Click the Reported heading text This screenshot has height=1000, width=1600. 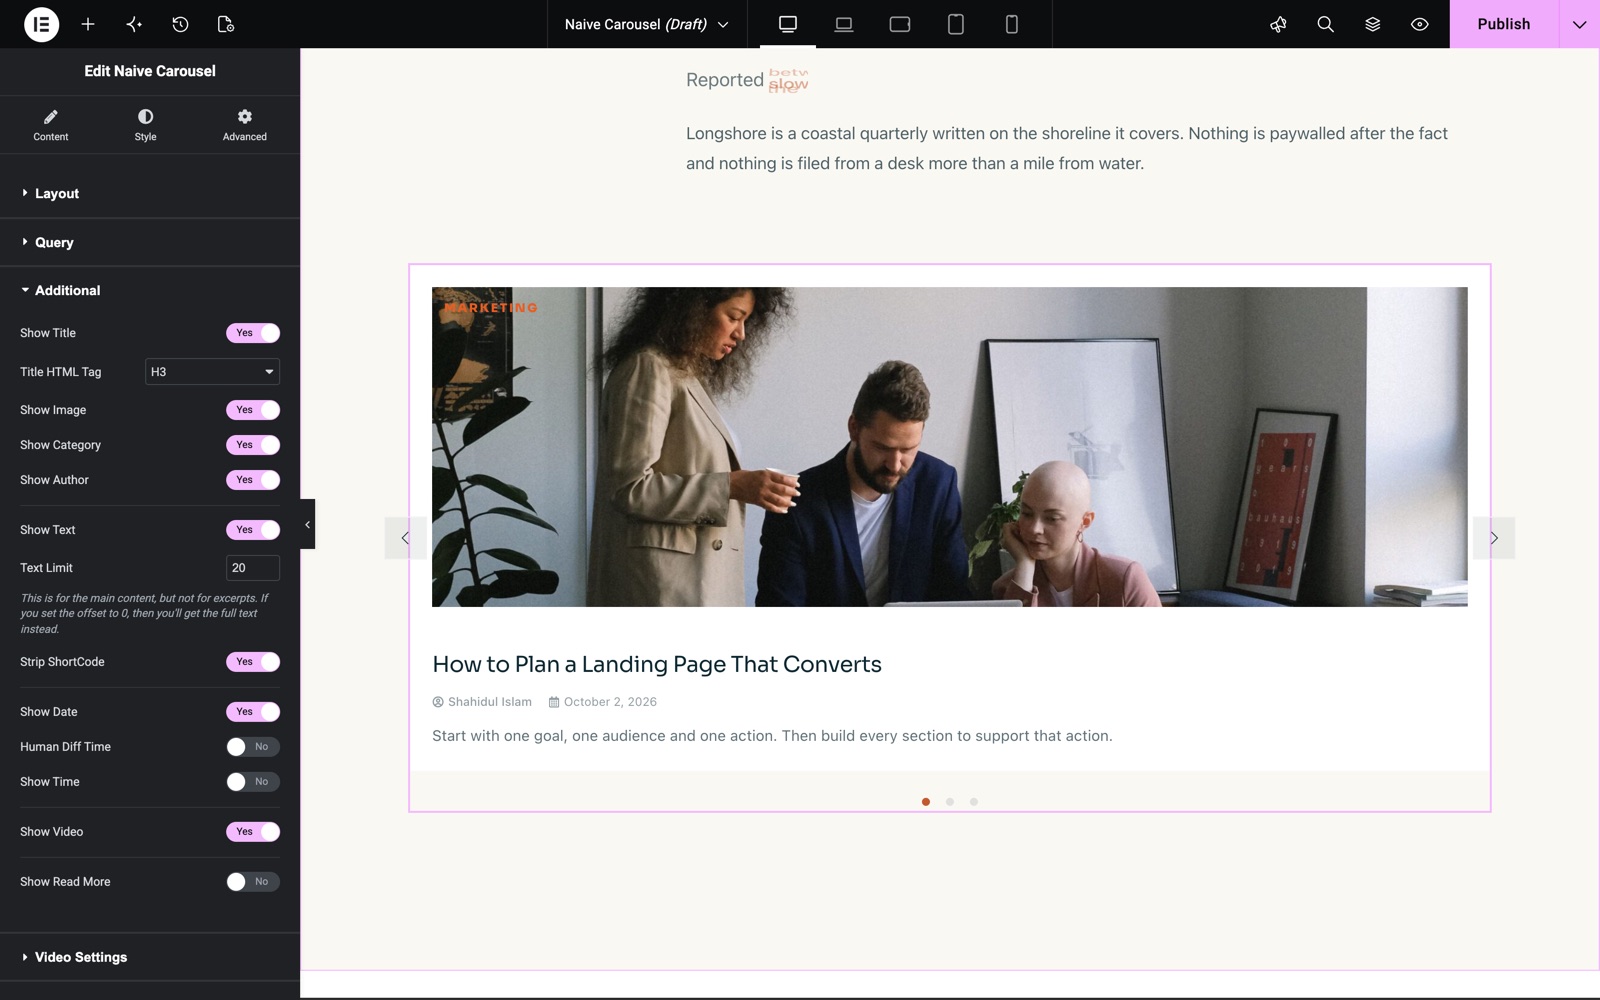click(x=725, y=80)
